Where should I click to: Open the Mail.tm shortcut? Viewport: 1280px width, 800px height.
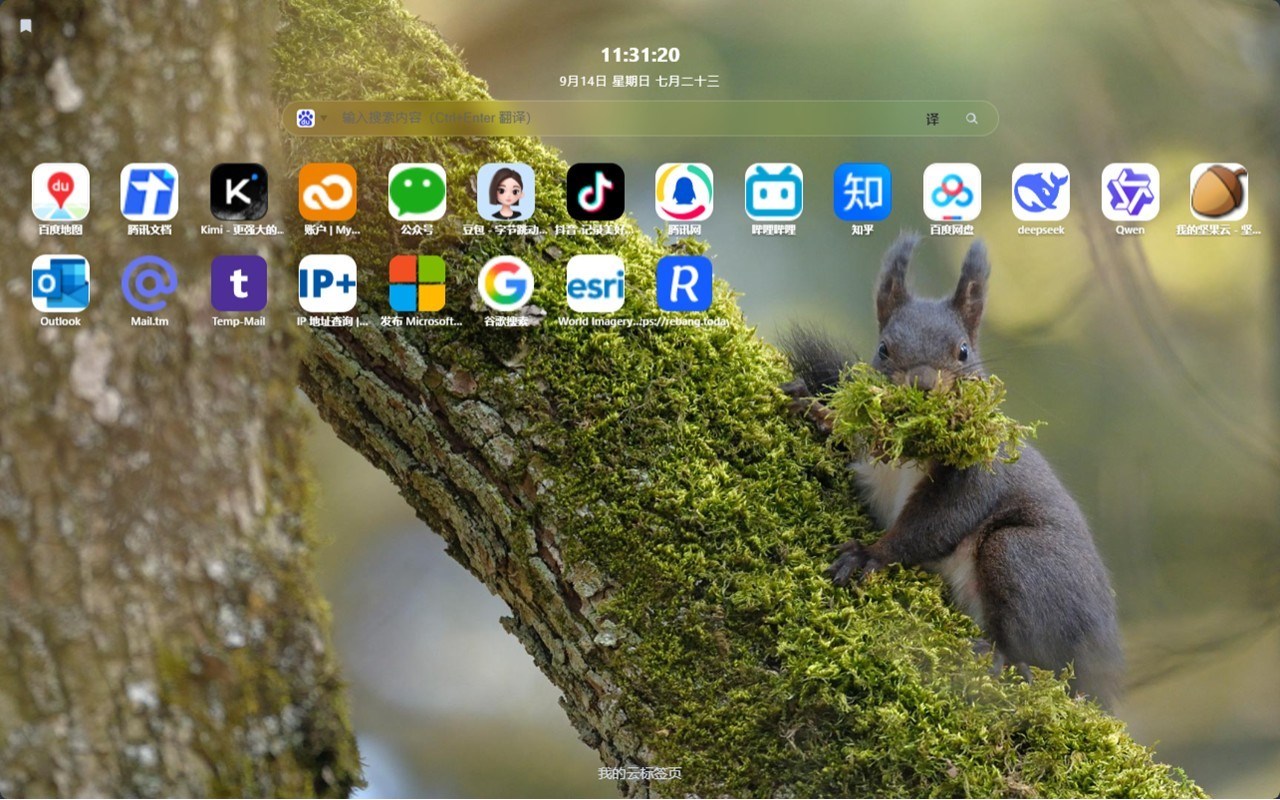[x=150, y=284]
